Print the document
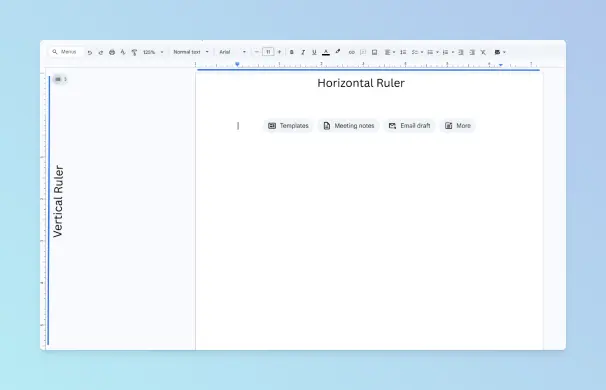The image size is (606, 390). (x=112, y=52)
